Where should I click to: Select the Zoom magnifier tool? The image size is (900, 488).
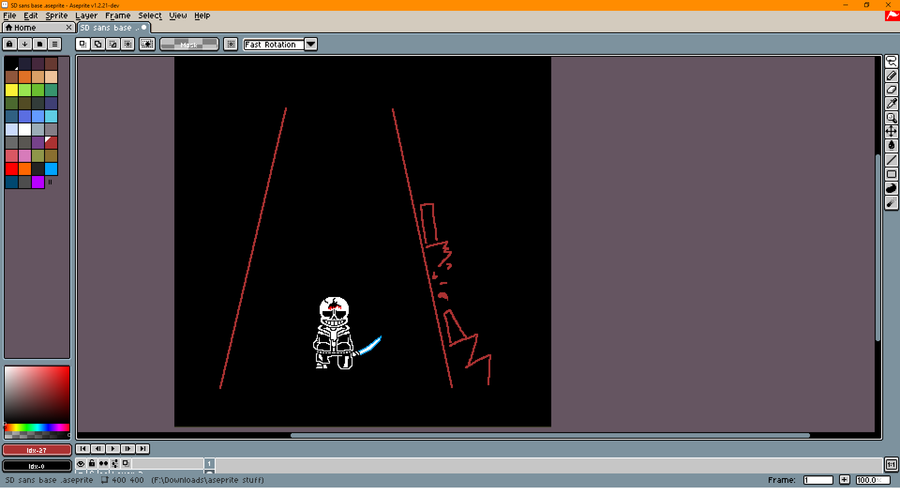pyautogui.click(x=891, y=118)
